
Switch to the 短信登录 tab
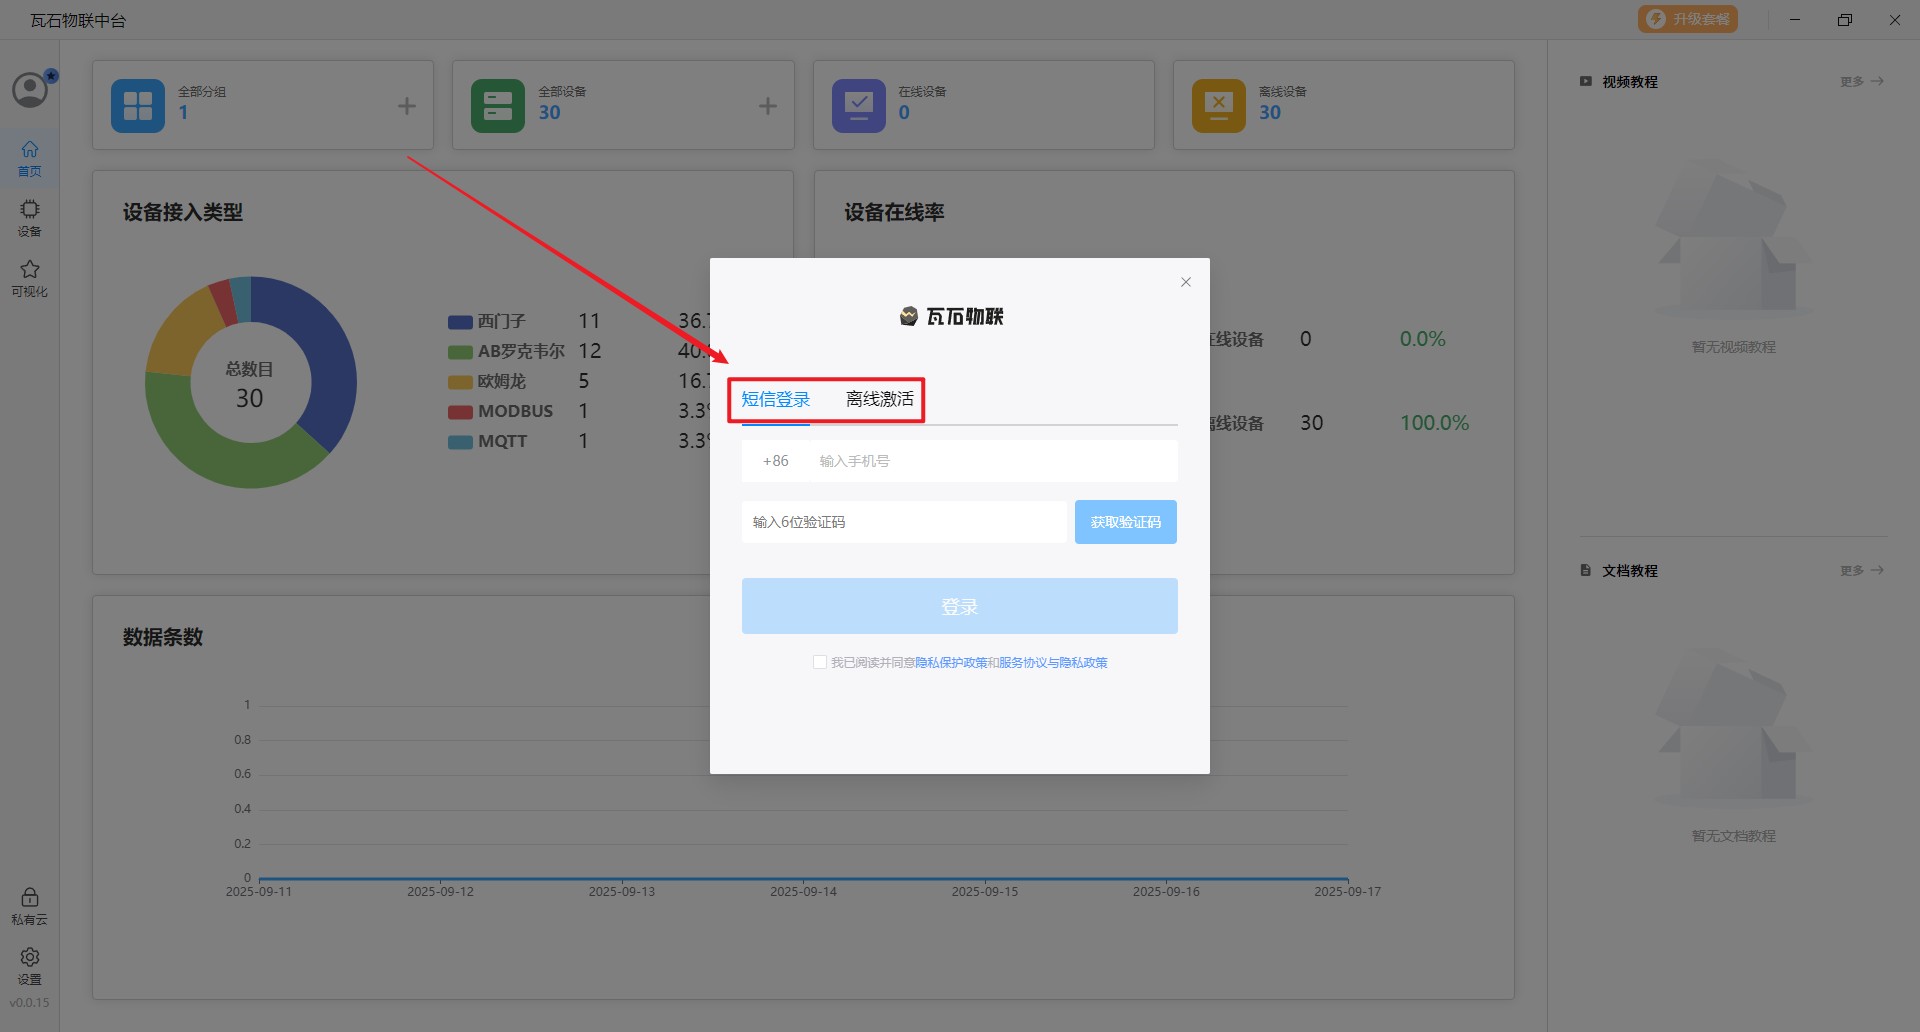pyautogui.click(x=776, y=400)
